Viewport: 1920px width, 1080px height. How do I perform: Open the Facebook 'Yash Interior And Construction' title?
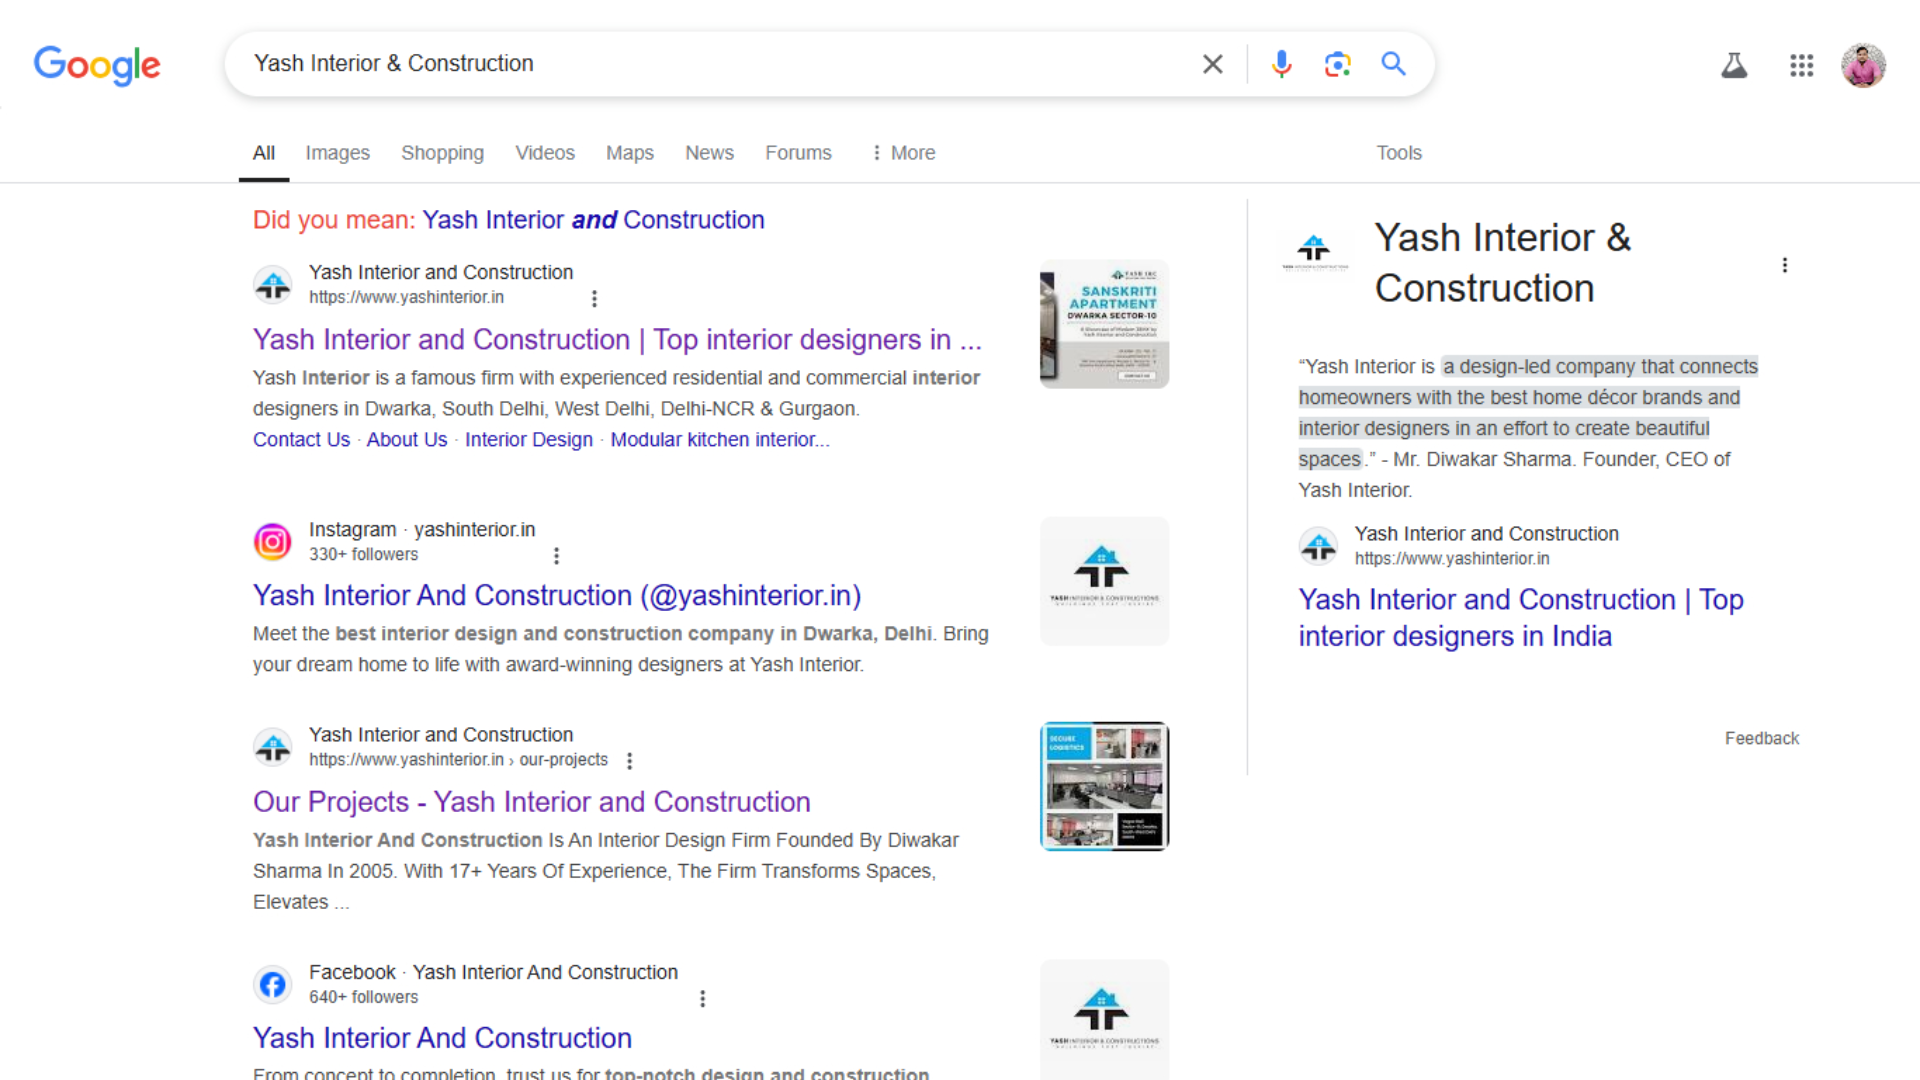(x=442, y=1038)
